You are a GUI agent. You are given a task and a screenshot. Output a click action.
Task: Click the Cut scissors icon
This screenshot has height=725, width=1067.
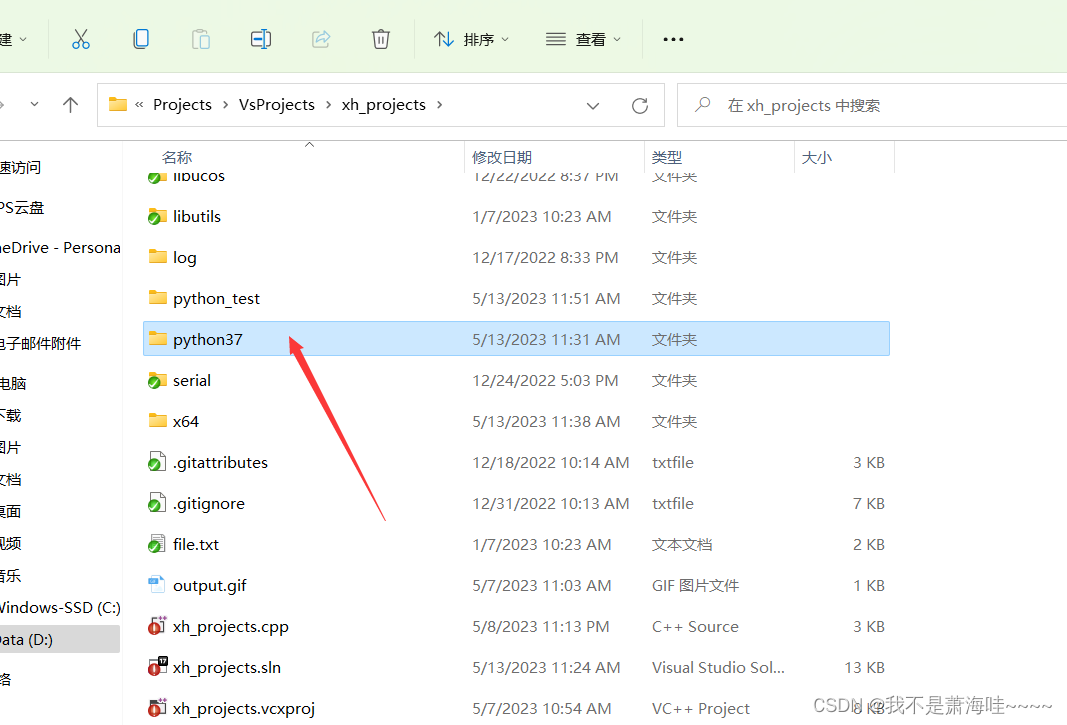[x=80, y=39]
